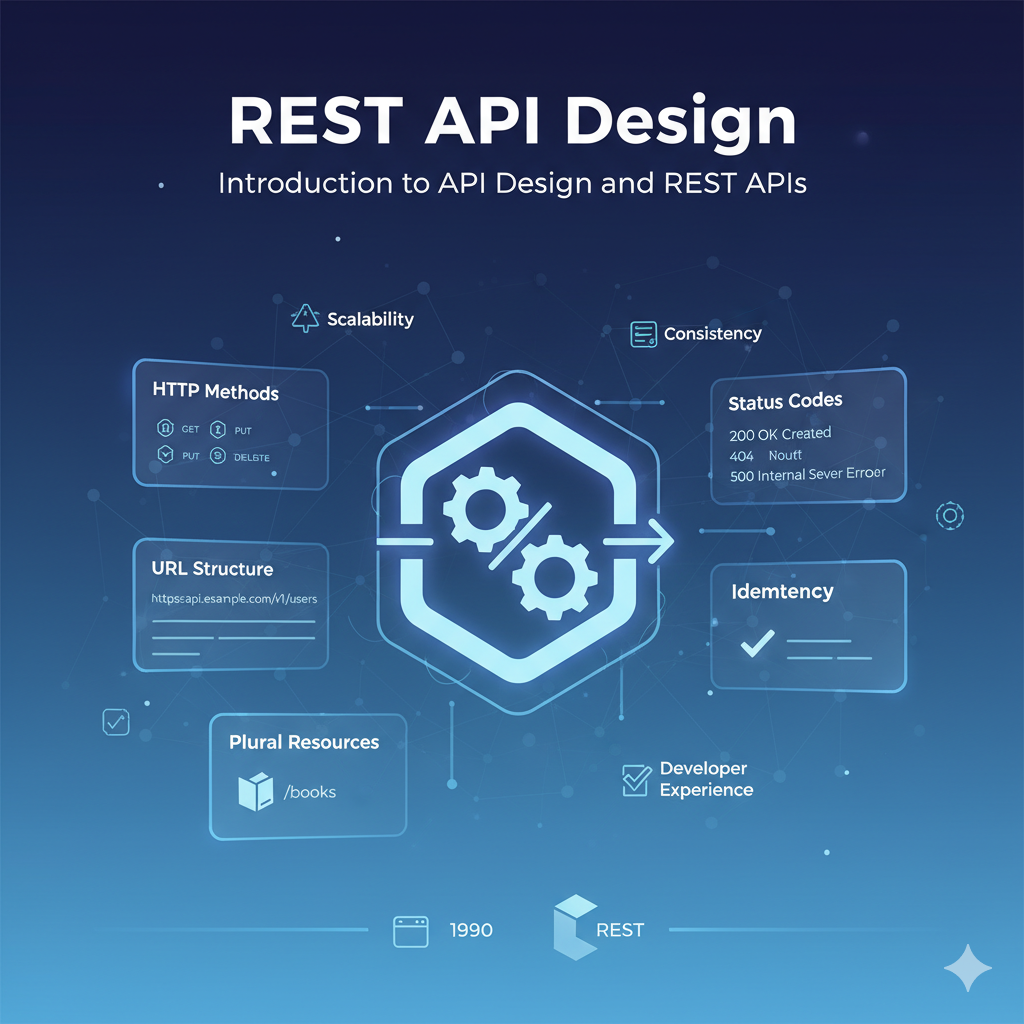This screenshot has height=1024, width=1024.
Task: Click the circular target icon beside Status Codes
Action: coord(950,515)
